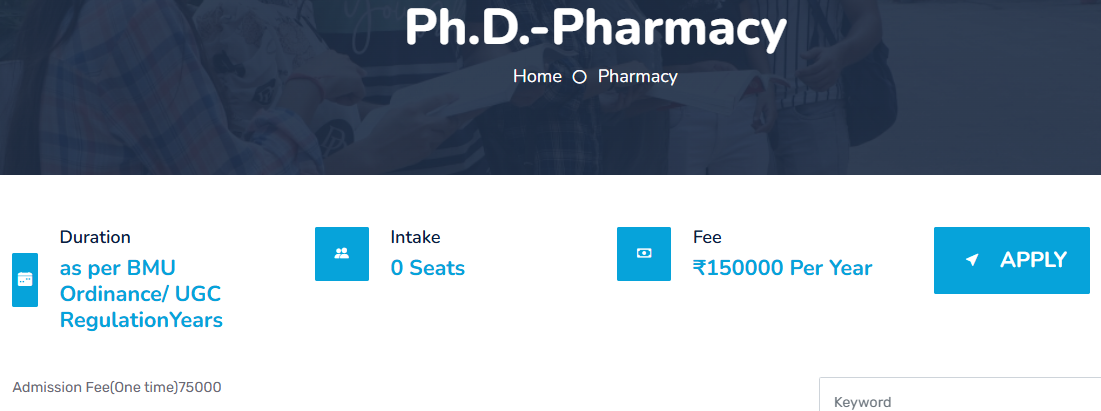Click the calendar icon beside Duration
This screenshot has width=1101, height=411.
pyautogui.click(x=25, y=280)
